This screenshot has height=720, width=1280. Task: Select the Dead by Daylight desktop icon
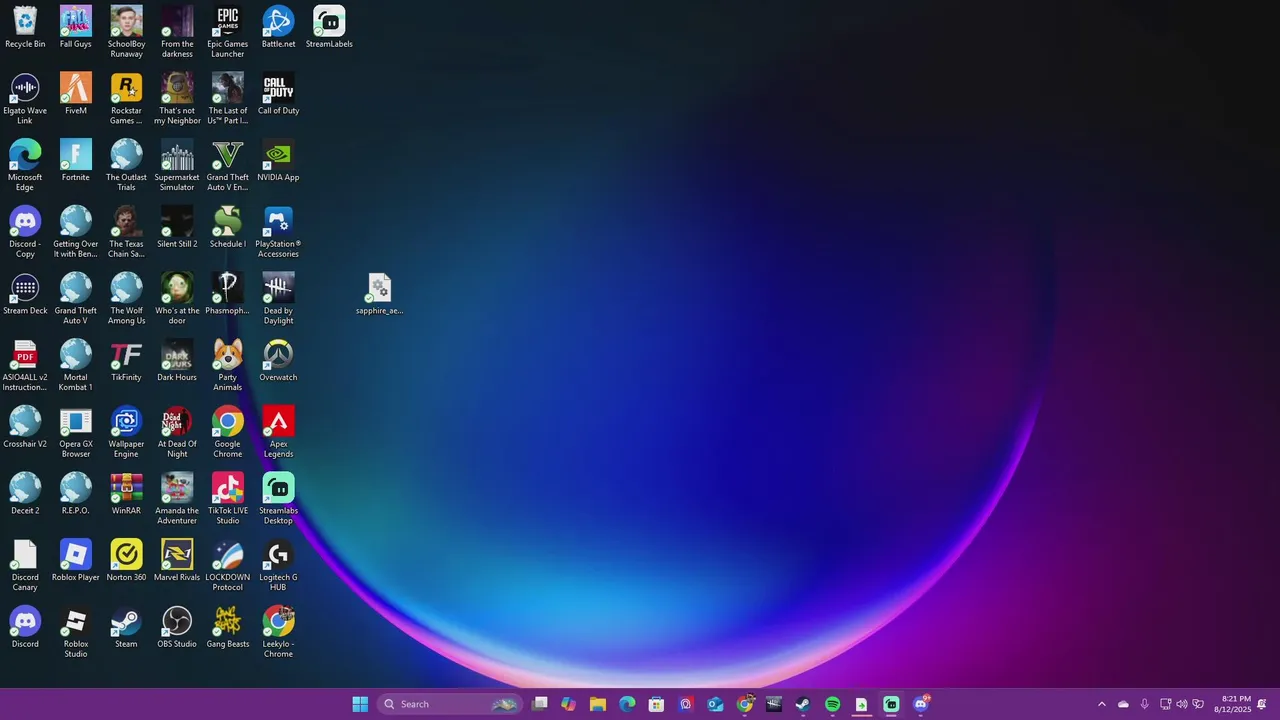pos(278,299)
